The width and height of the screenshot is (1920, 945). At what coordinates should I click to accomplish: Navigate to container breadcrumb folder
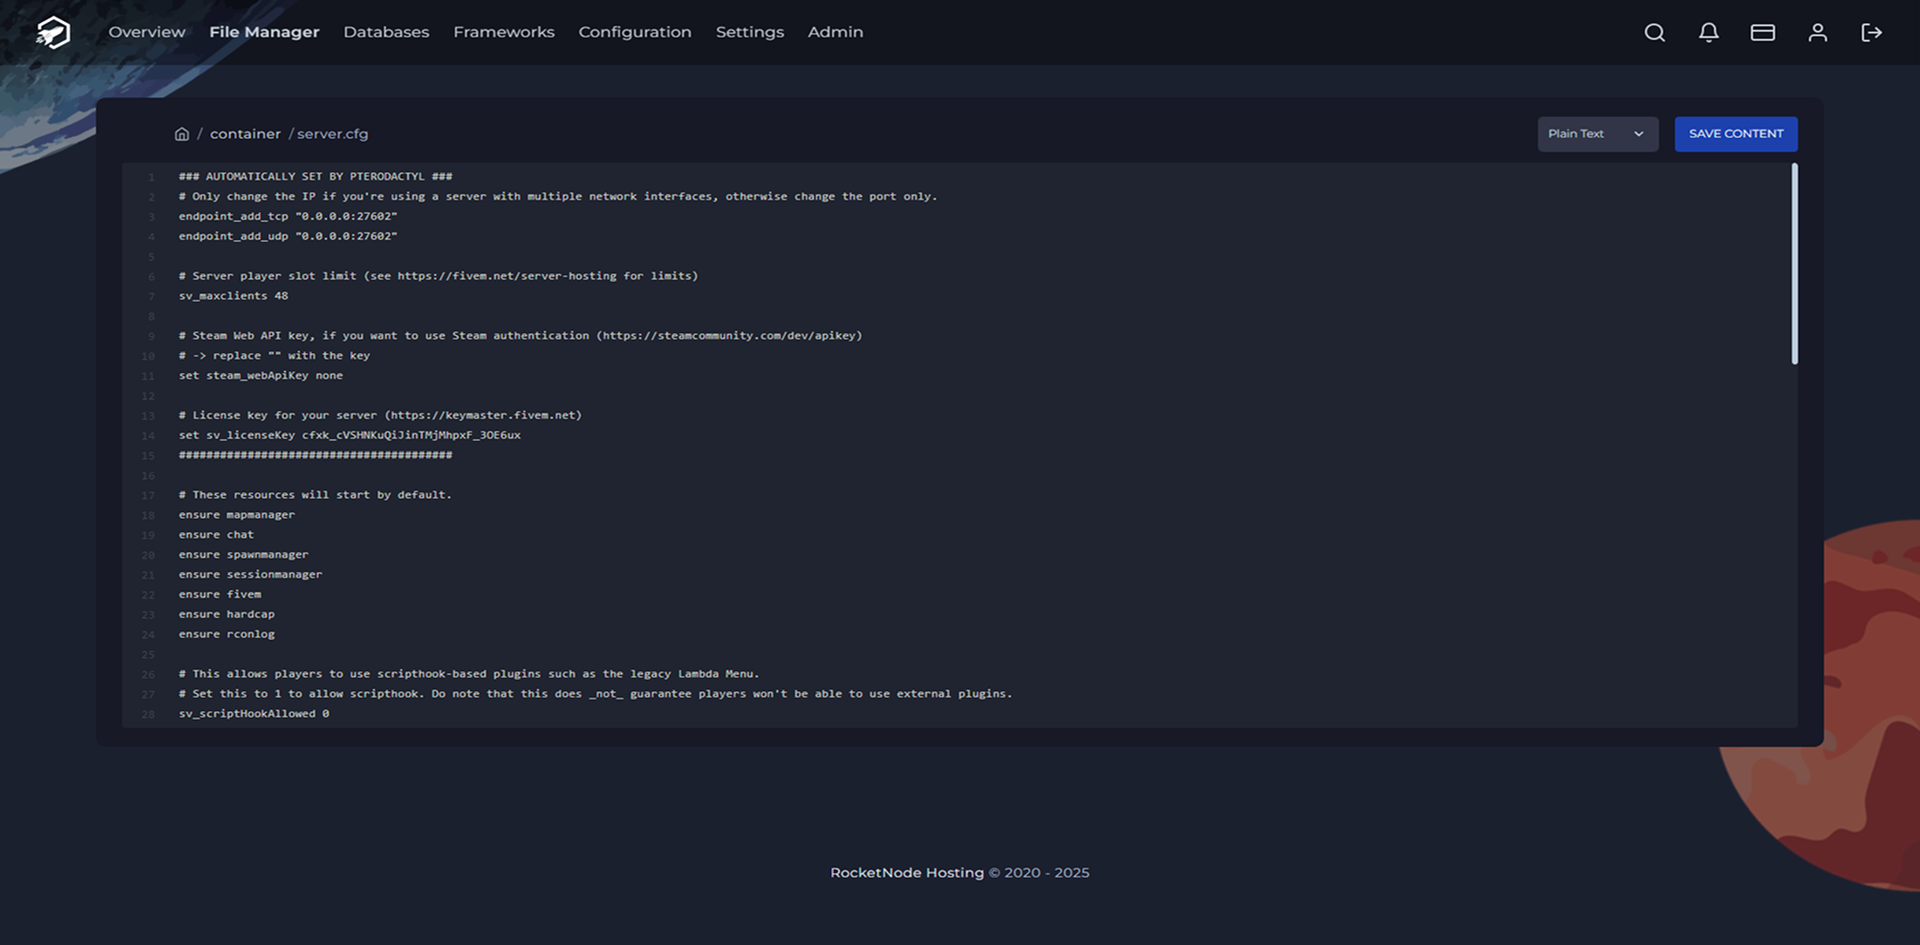pos(245,134)
